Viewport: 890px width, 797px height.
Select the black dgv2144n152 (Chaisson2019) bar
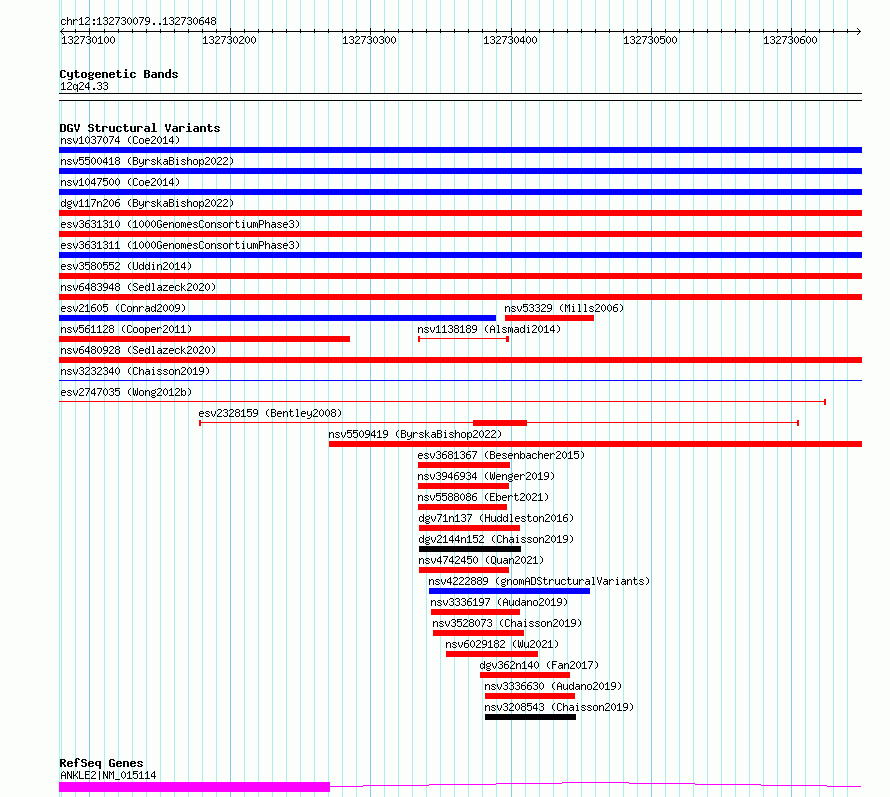click(470, 549)
